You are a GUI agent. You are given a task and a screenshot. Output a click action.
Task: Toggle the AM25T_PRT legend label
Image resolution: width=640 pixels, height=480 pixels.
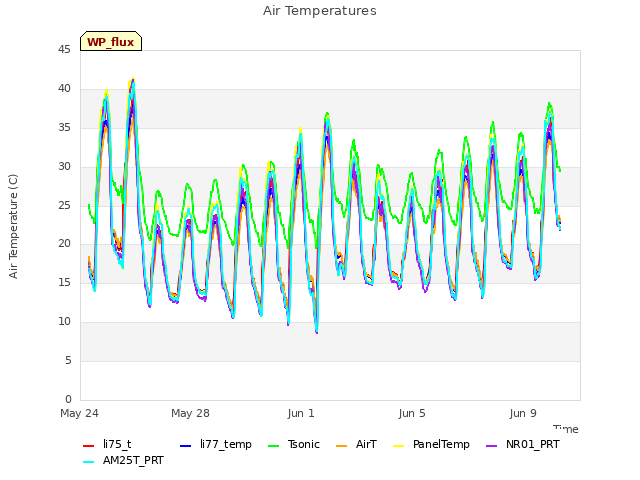[x=133, y=460]
